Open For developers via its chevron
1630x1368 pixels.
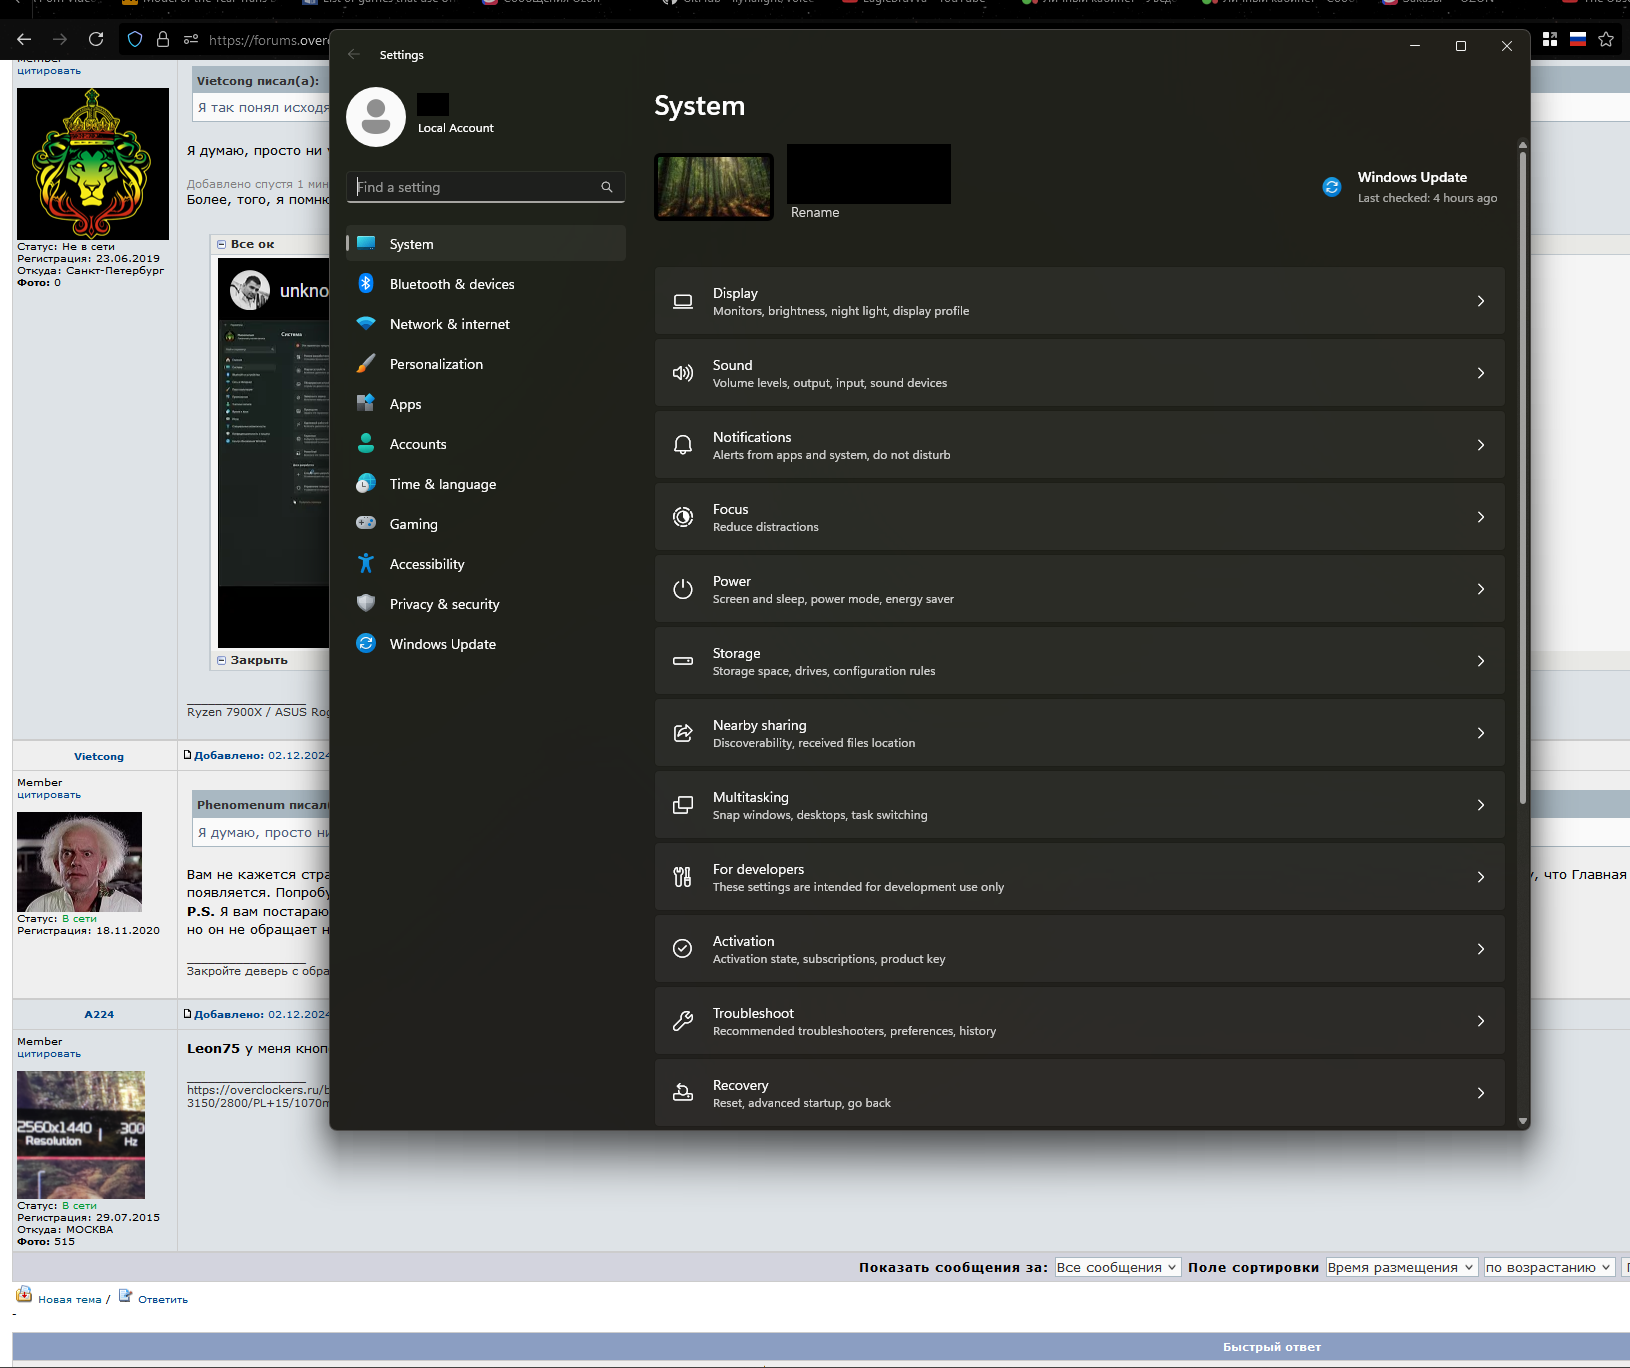(1481, 877)
